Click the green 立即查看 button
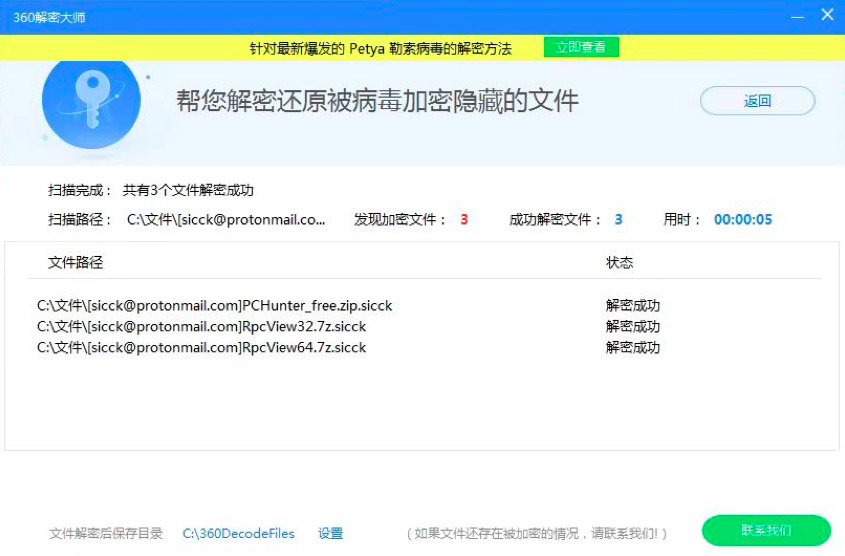 click(581, 47)
